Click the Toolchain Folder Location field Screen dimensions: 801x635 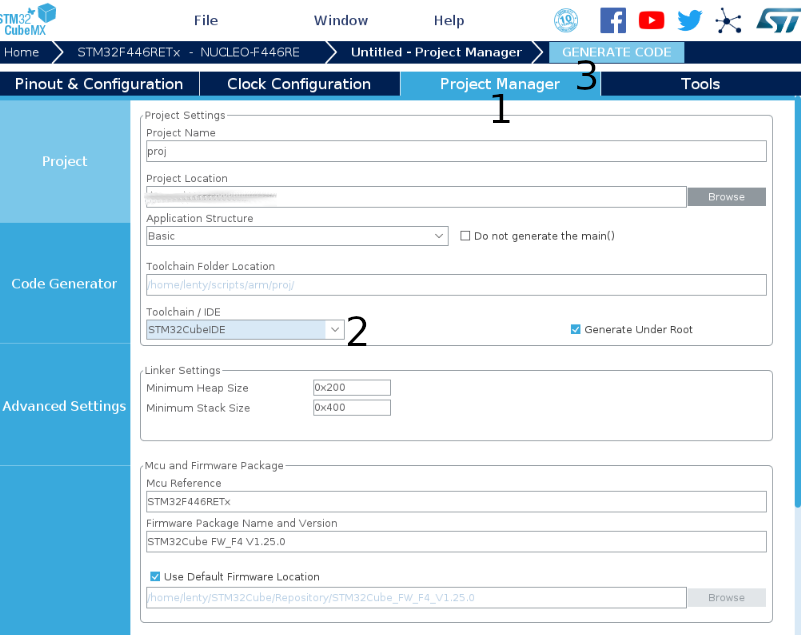click(456, 285)
